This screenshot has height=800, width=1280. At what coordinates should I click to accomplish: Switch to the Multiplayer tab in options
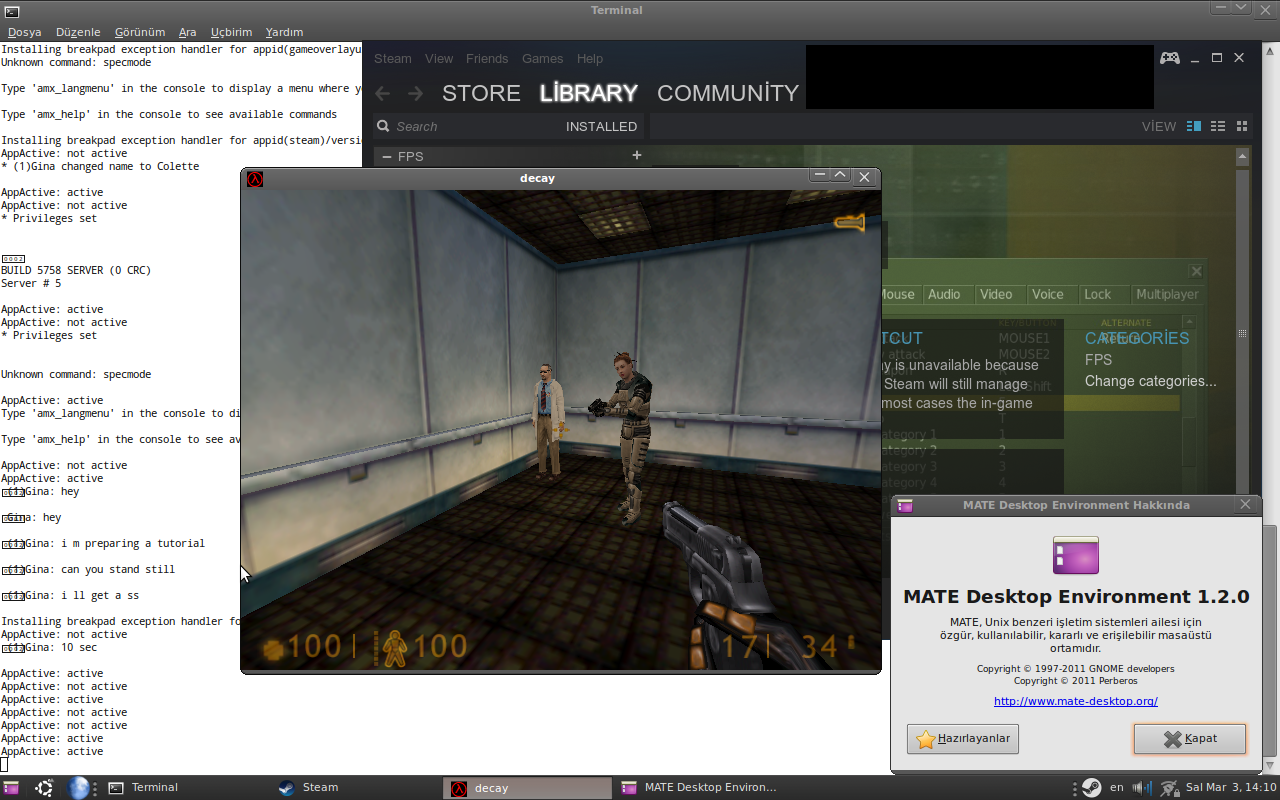(x=1167, y=294)
